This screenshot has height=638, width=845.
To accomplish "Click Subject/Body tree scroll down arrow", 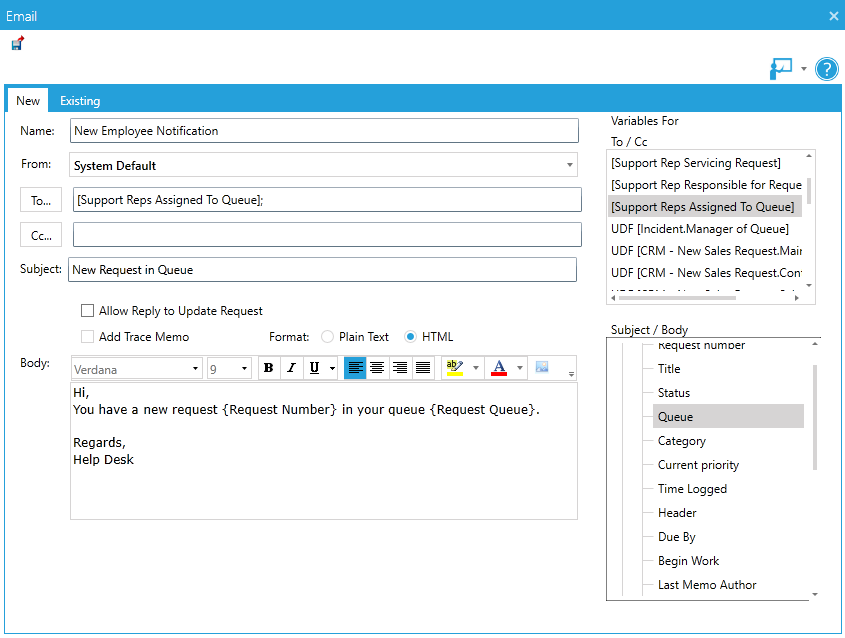I will [x=815, y=594].
